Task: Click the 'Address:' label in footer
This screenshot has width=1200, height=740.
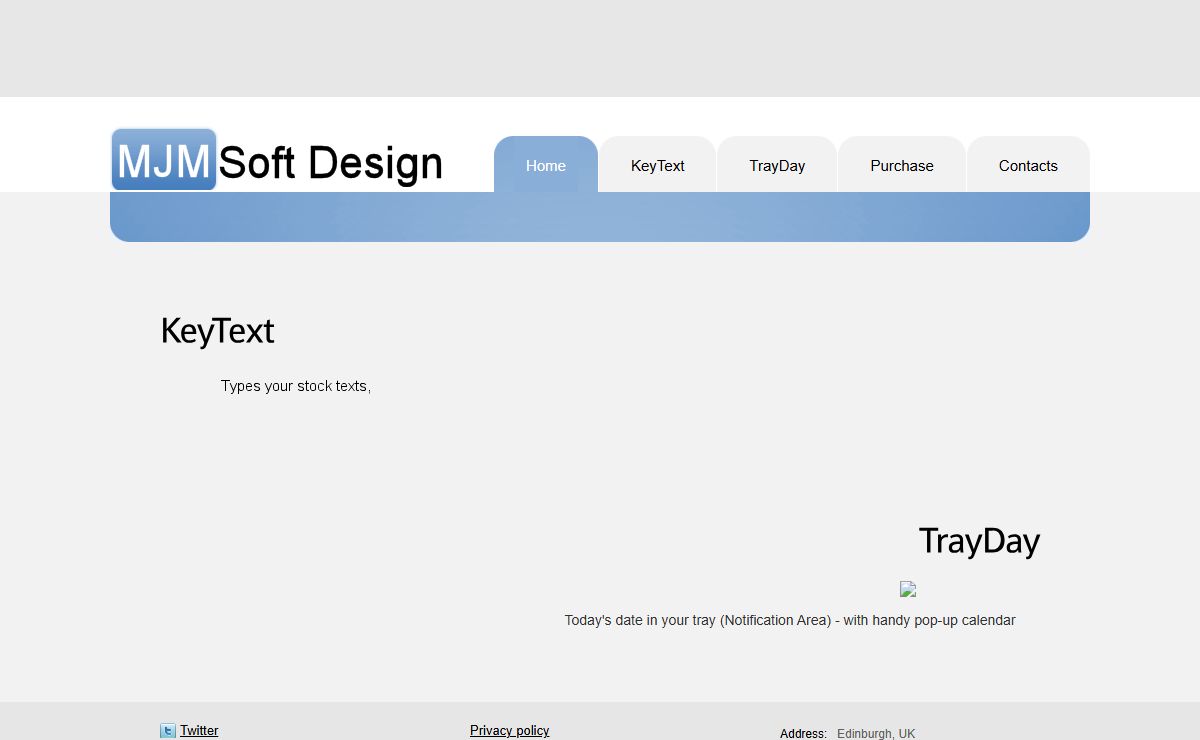Action: coord(803,733)
